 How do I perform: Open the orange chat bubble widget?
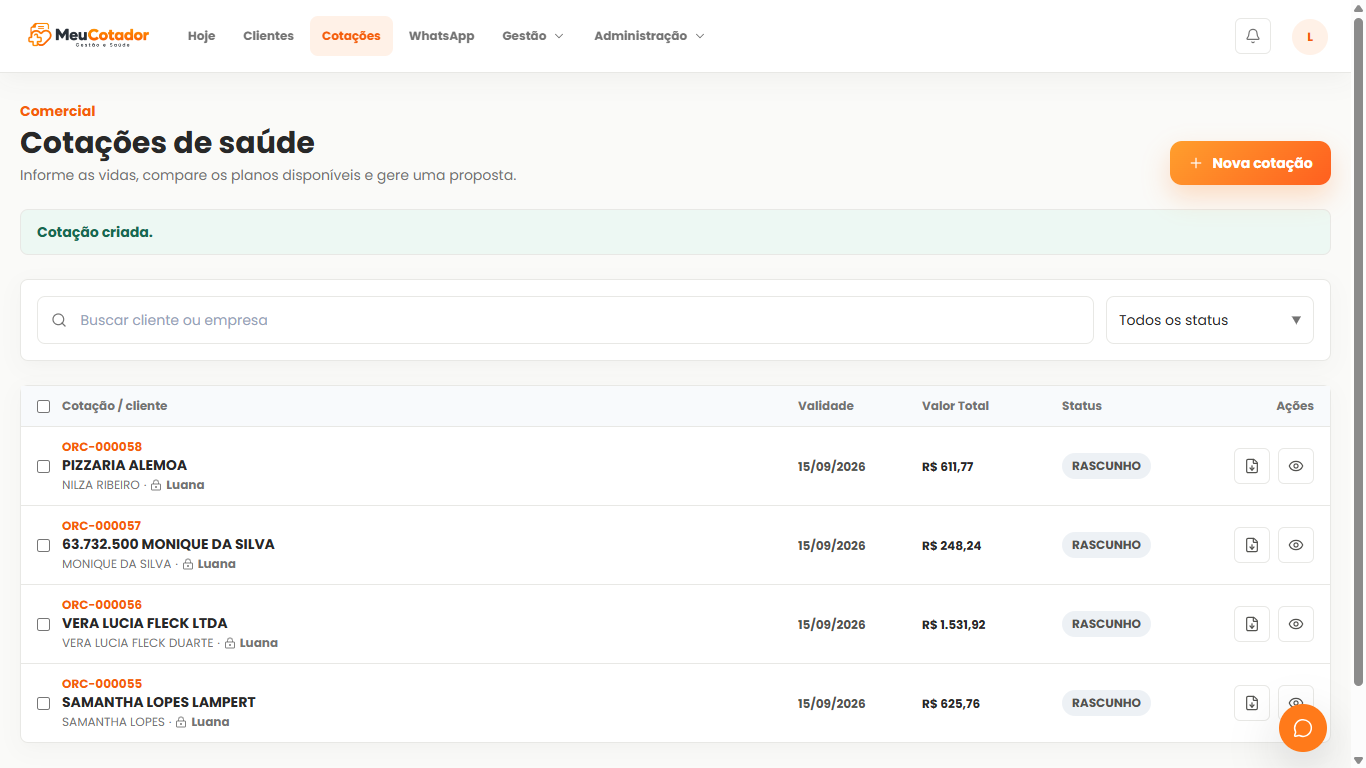click(1303, 728)
